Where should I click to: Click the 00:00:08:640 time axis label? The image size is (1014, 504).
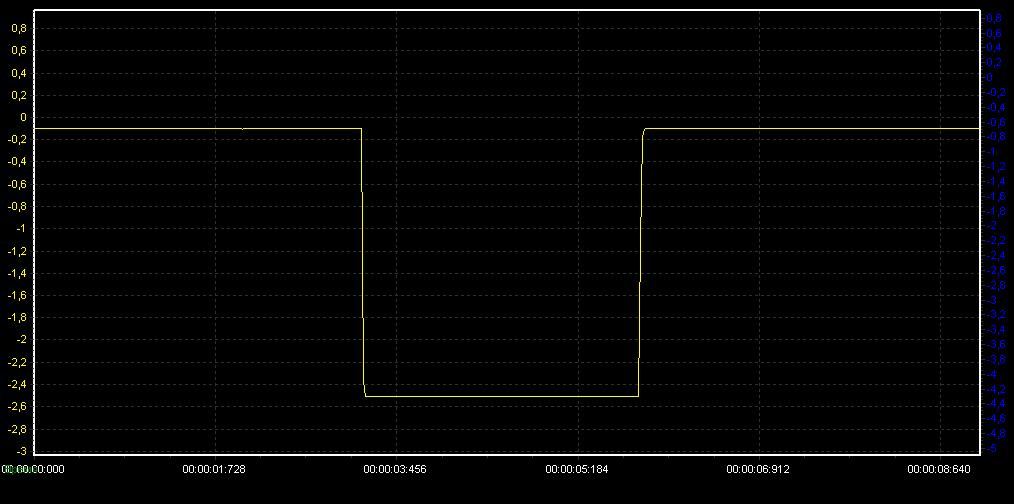(x=938, y=468)
